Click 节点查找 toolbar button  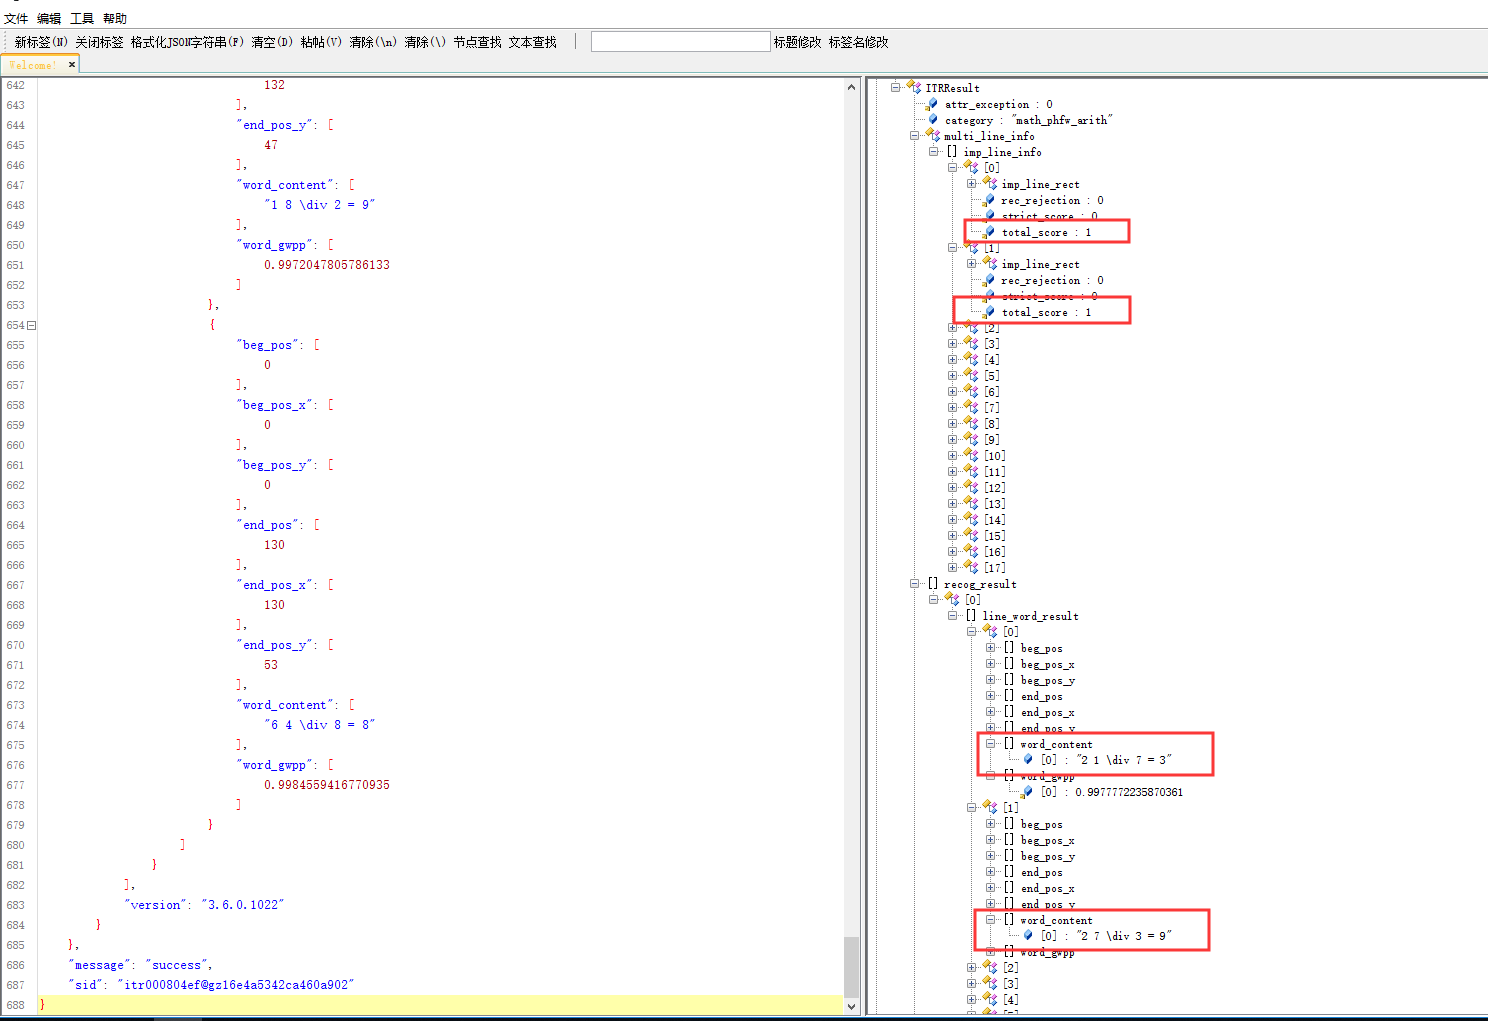coord(478,42)
